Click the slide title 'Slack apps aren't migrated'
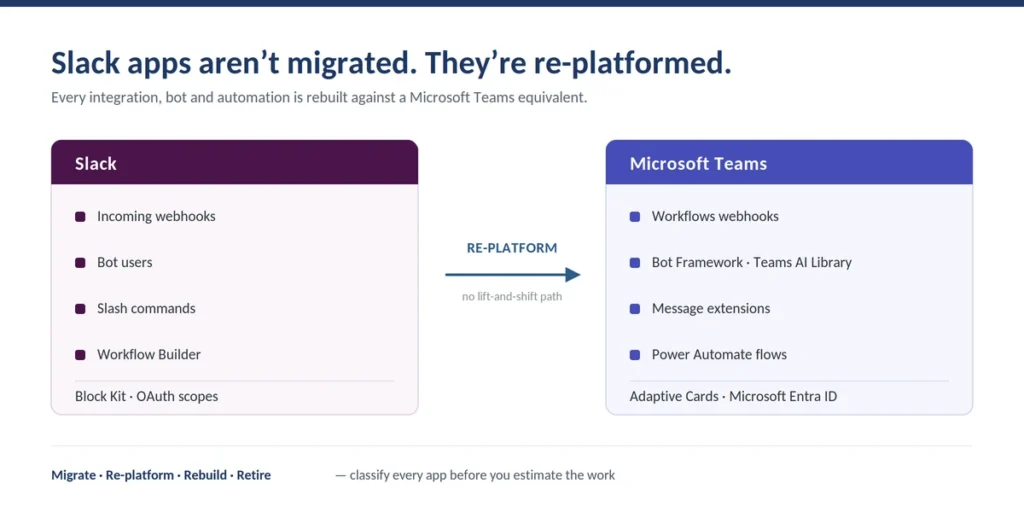This screenshot has height=512, width=1024. [391, 63]
